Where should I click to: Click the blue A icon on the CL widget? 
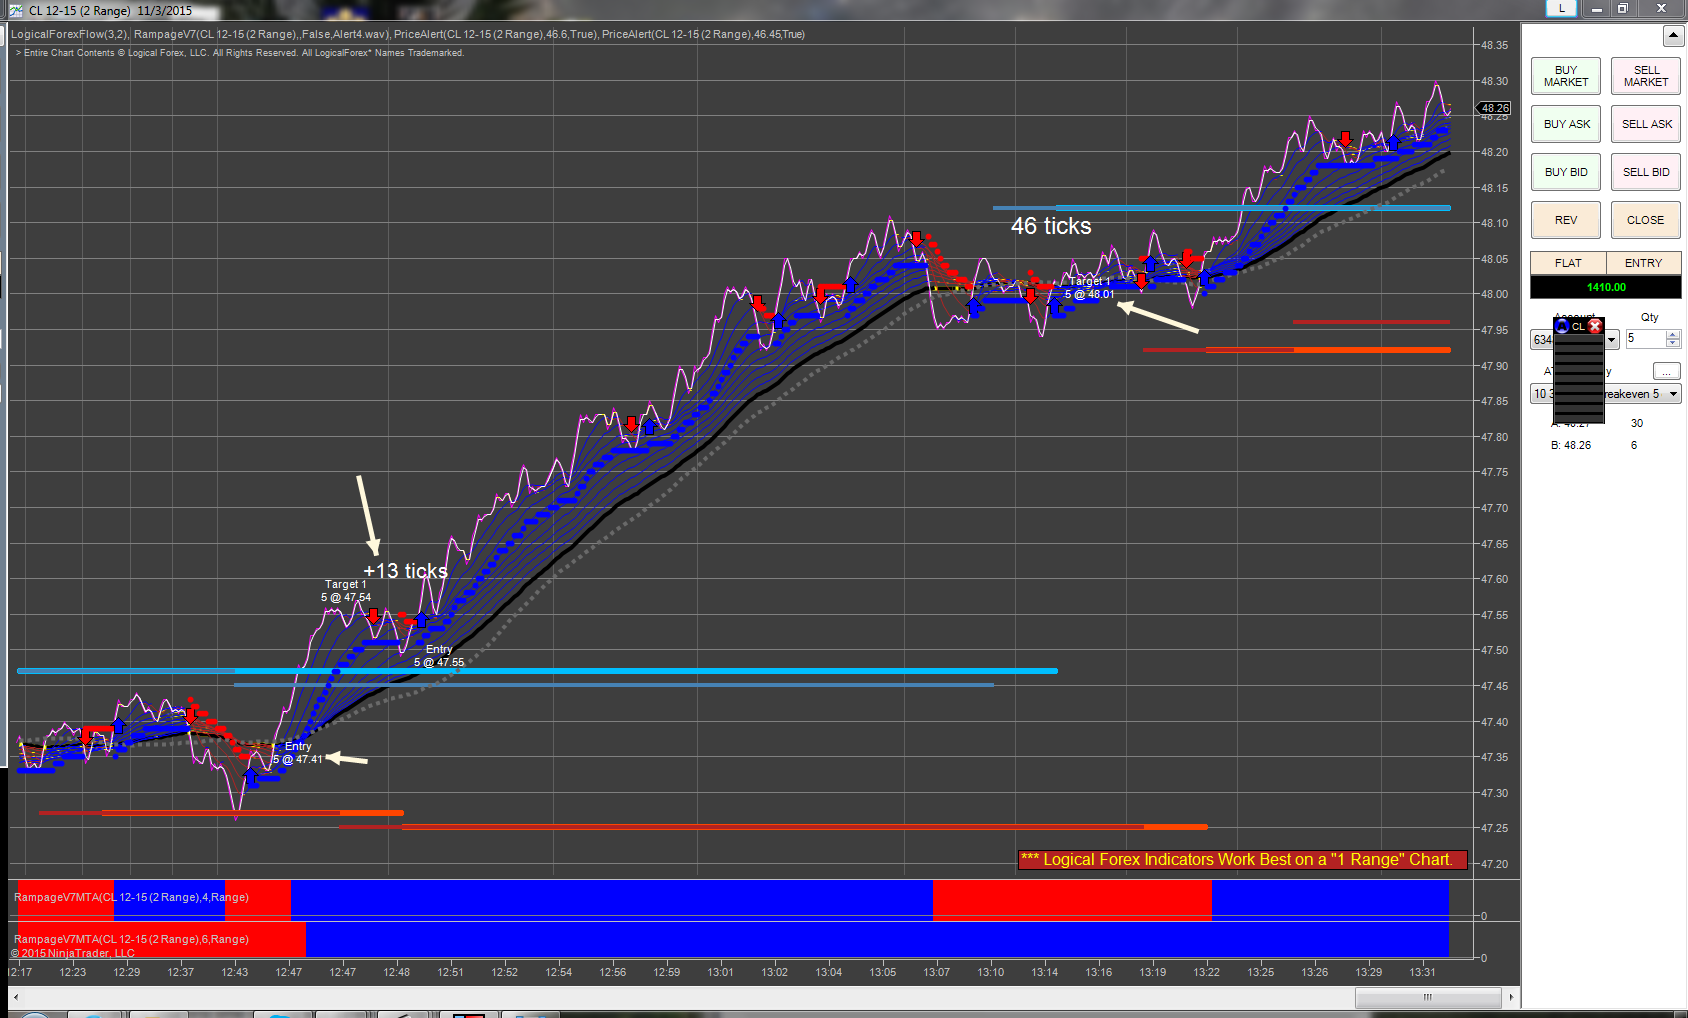(x=1563, y=326)
